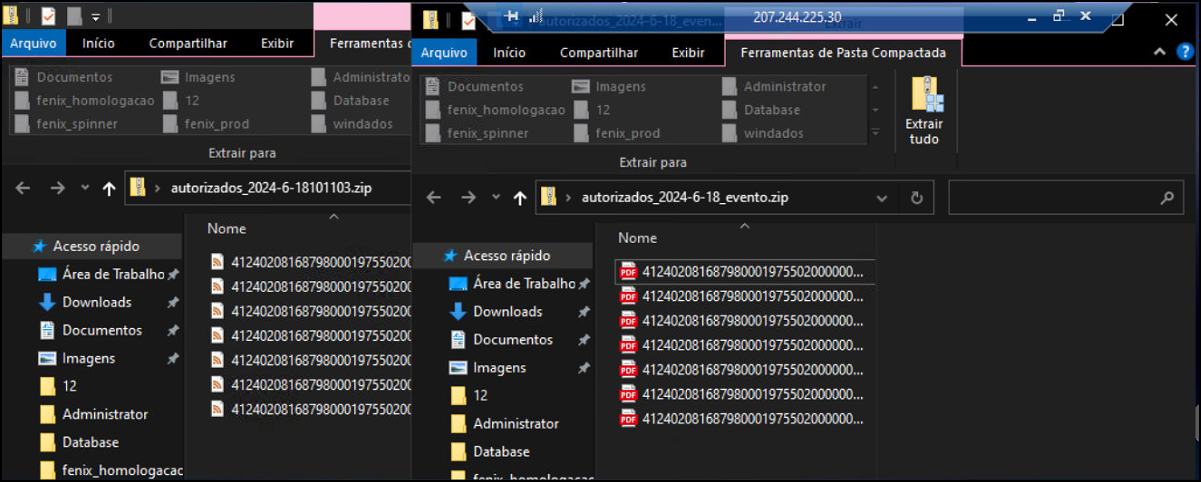This screenshot has width=1201, height=482.
Task: Go forward in the evento.zip window
Action: (x=467, y=198)
